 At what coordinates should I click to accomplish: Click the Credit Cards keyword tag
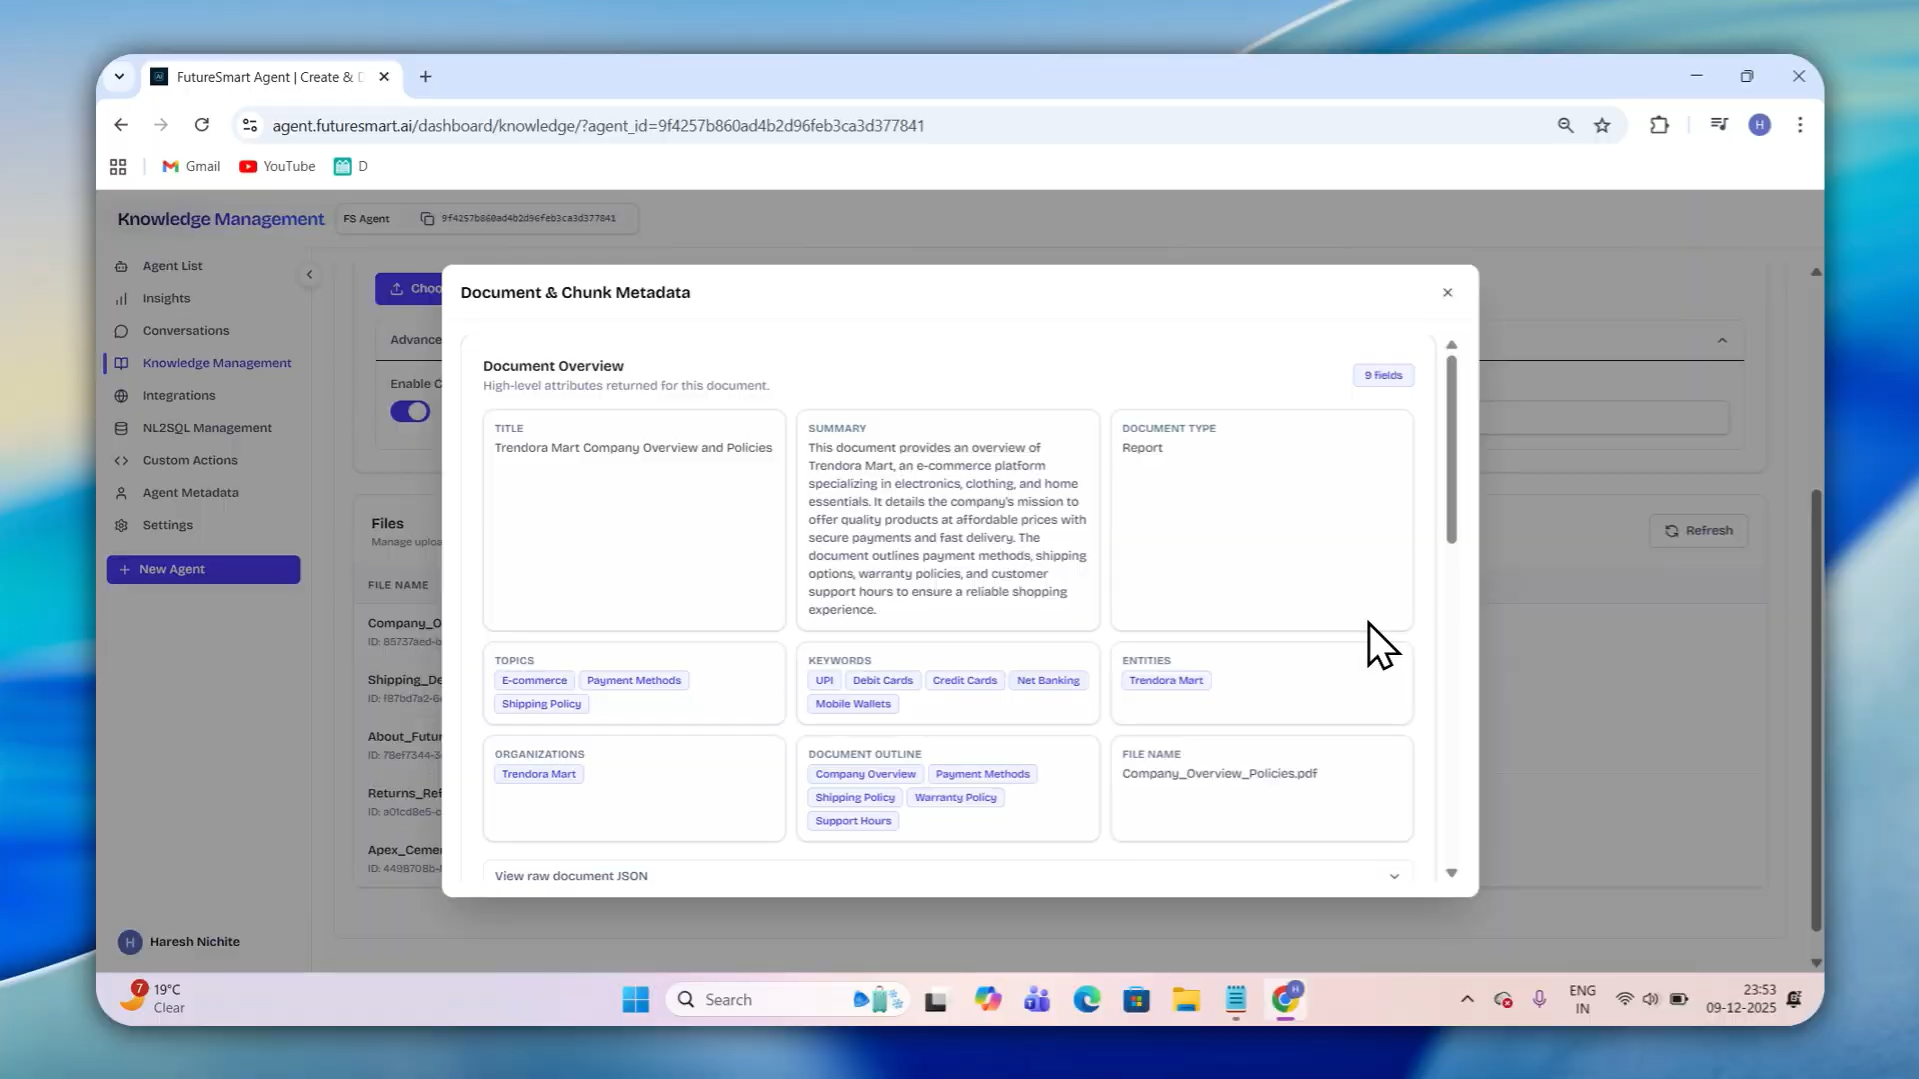tap(964, 680)
